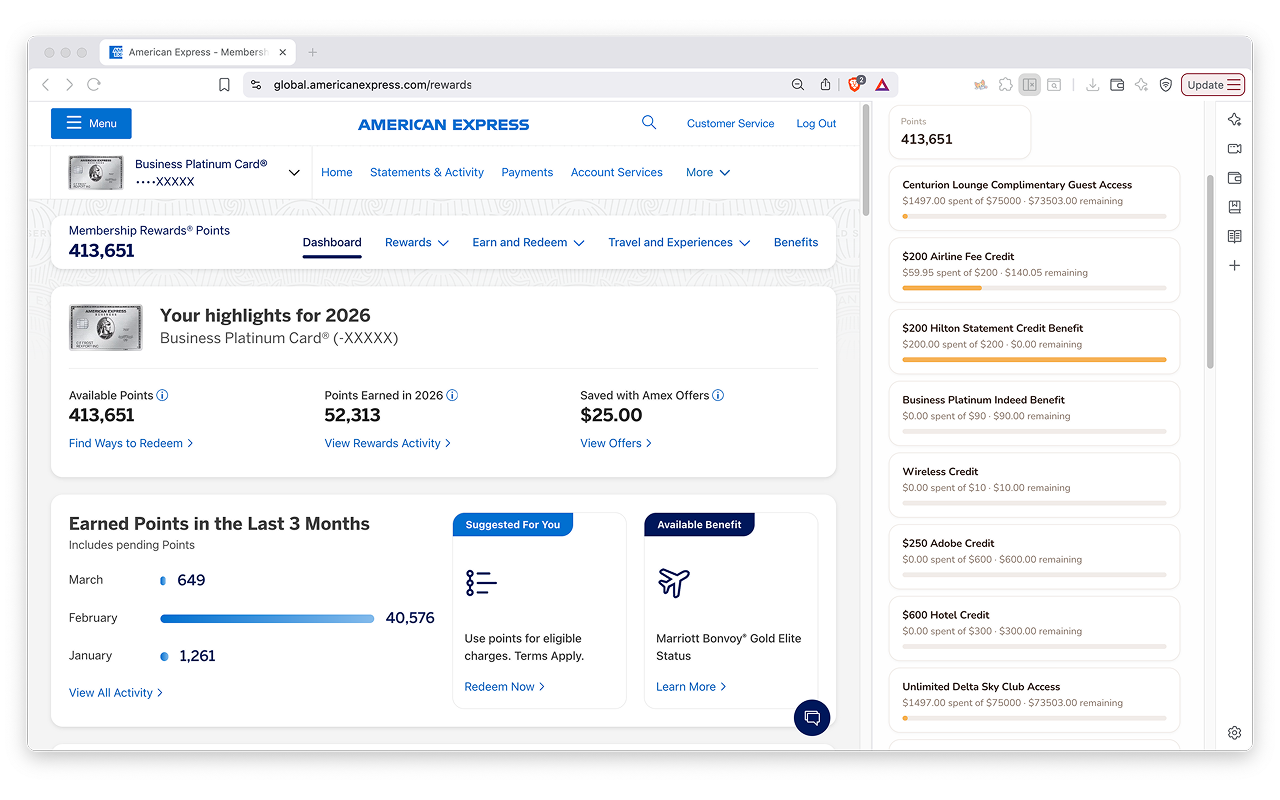The height and width of the screenshot is (800, 1280).
Task: Click the benefits side panel scrollbar
Action: tap(1208, 270)
